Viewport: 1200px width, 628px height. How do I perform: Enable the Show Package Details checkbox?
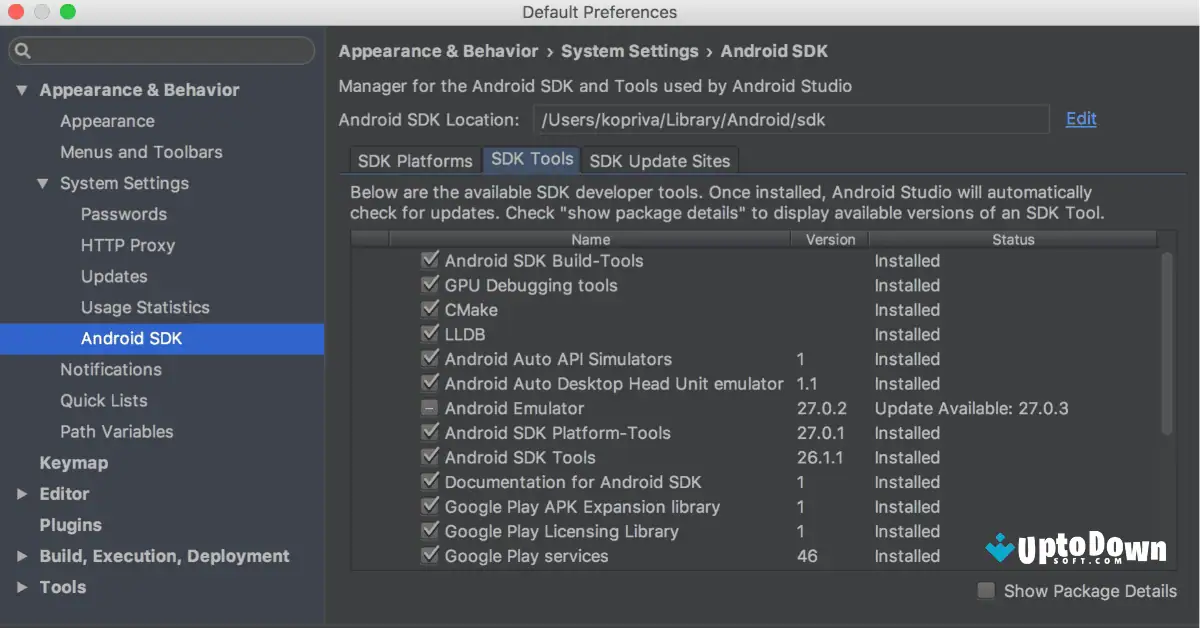click(985, 591)
